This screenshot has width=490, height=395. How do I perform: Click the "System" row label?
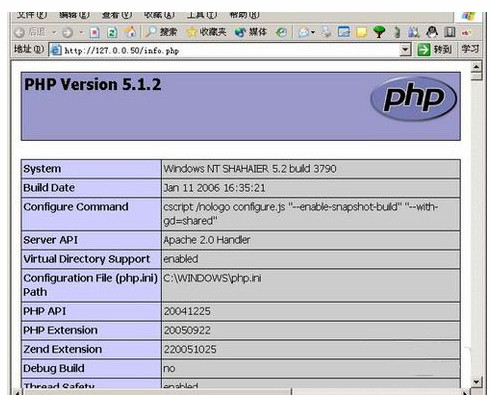click(x=42, y=169)
